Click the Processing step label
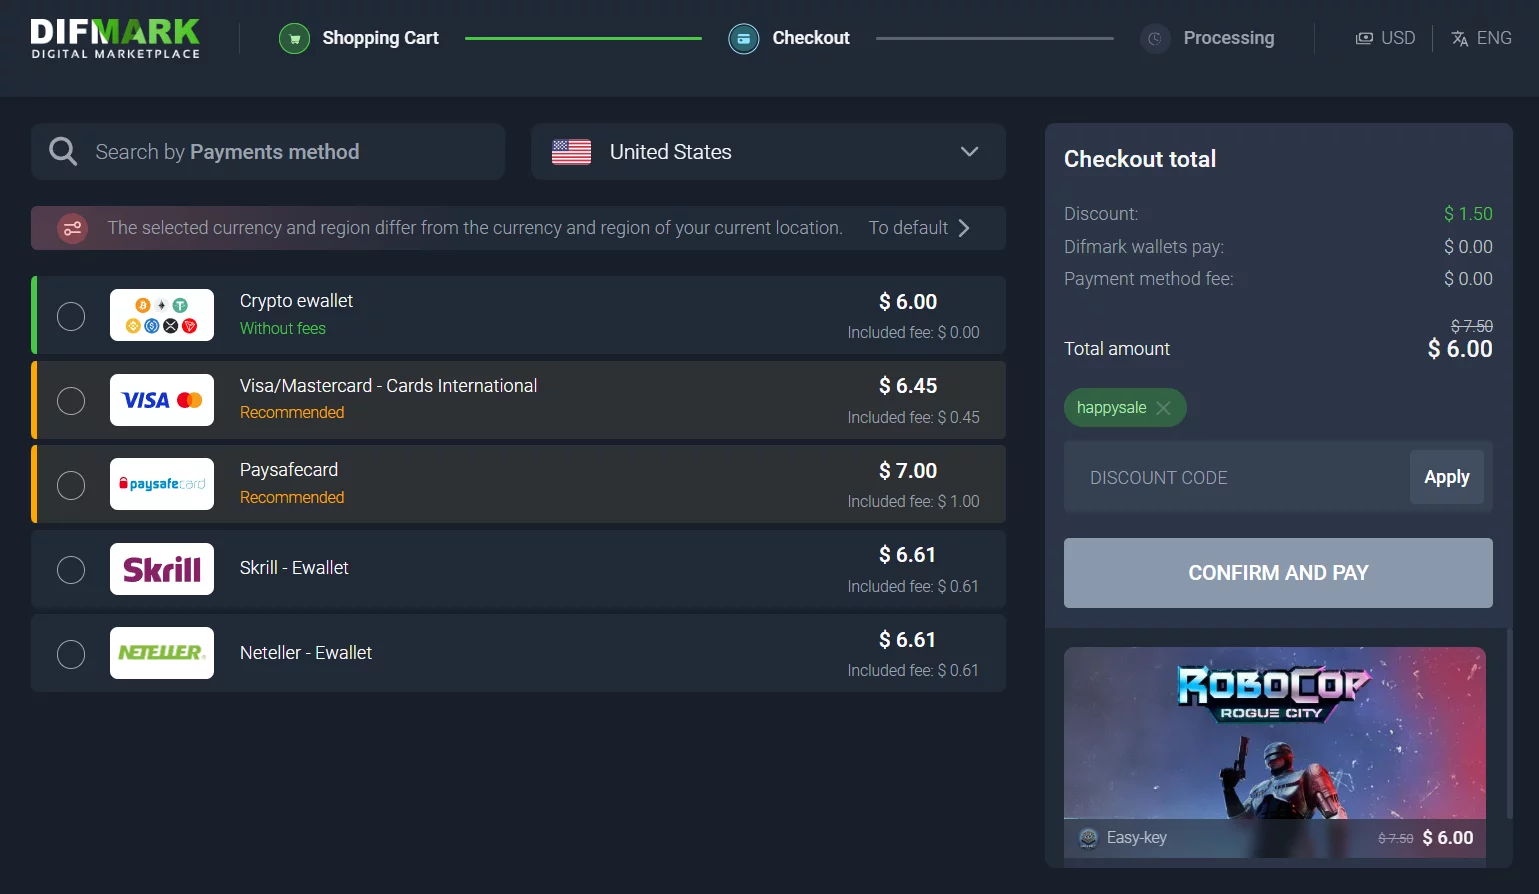 [1229, 38]
